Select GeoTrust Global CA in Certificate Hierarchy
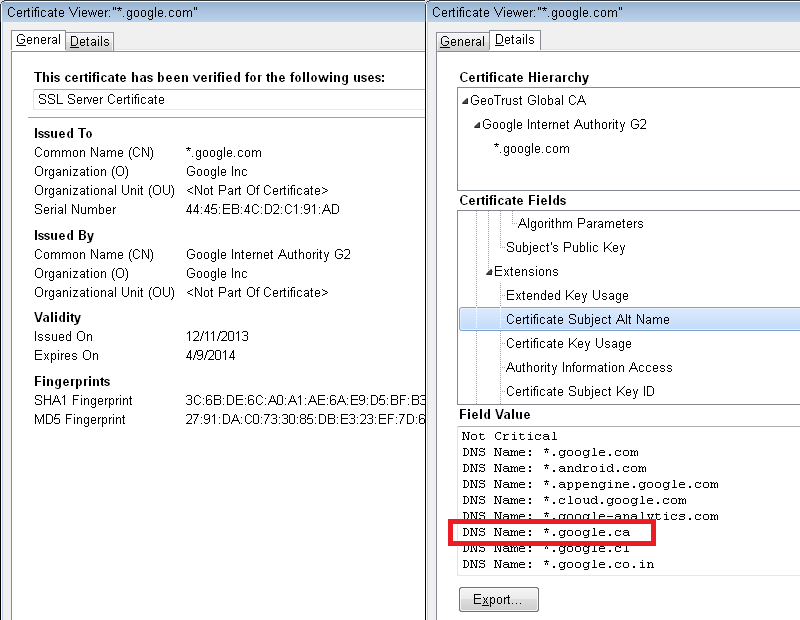This screenshot has height=620, width=800. coord(528,101)
